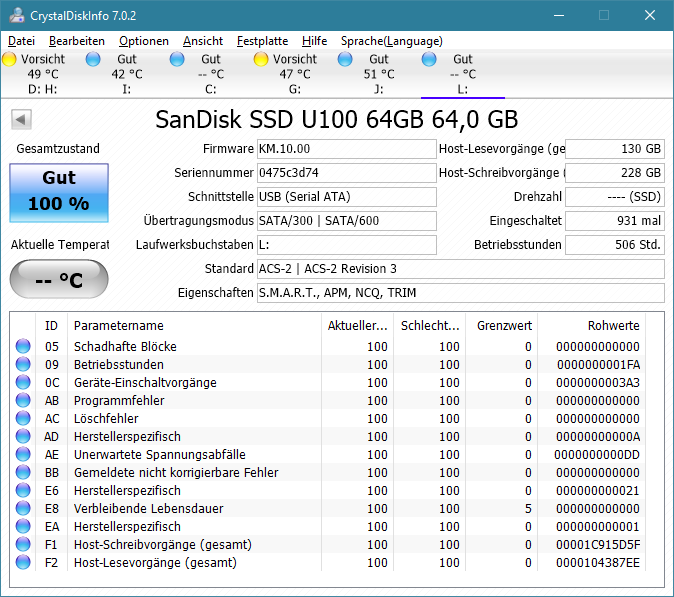Select the blue status orb for disk C:
Image resolution: width=674 pixels, height=597 pixels.
(x=177, y=59)
